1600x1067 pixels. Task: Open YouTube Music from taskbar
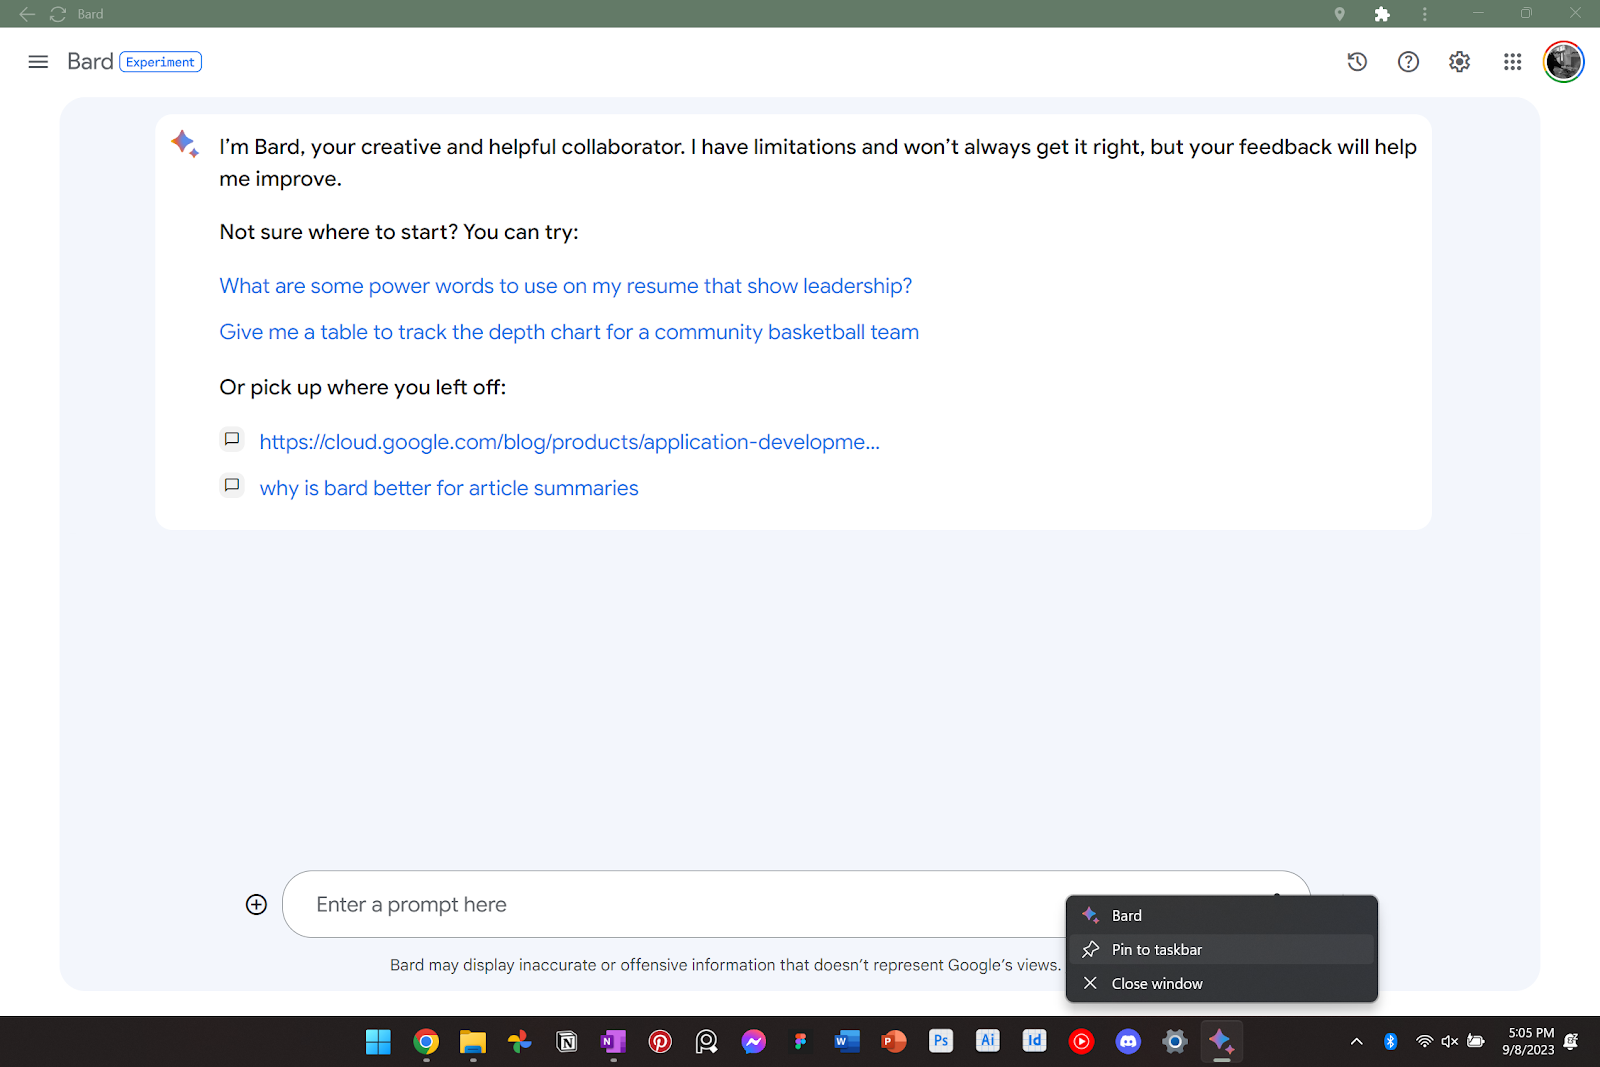pyautogui.click(x=1081, y=1041)
